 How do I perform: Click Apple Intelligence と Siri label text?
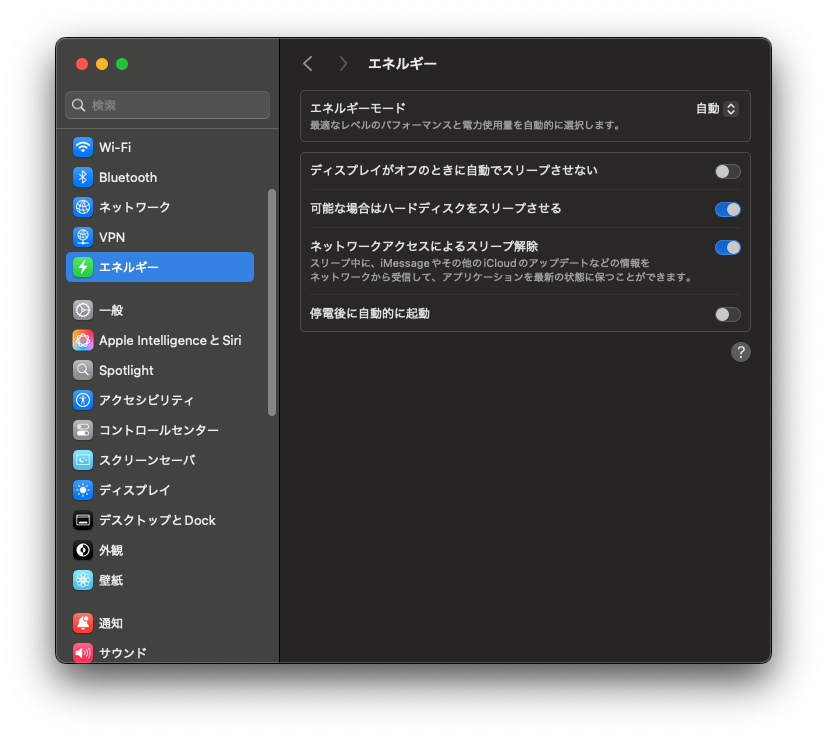click(170, 340)
